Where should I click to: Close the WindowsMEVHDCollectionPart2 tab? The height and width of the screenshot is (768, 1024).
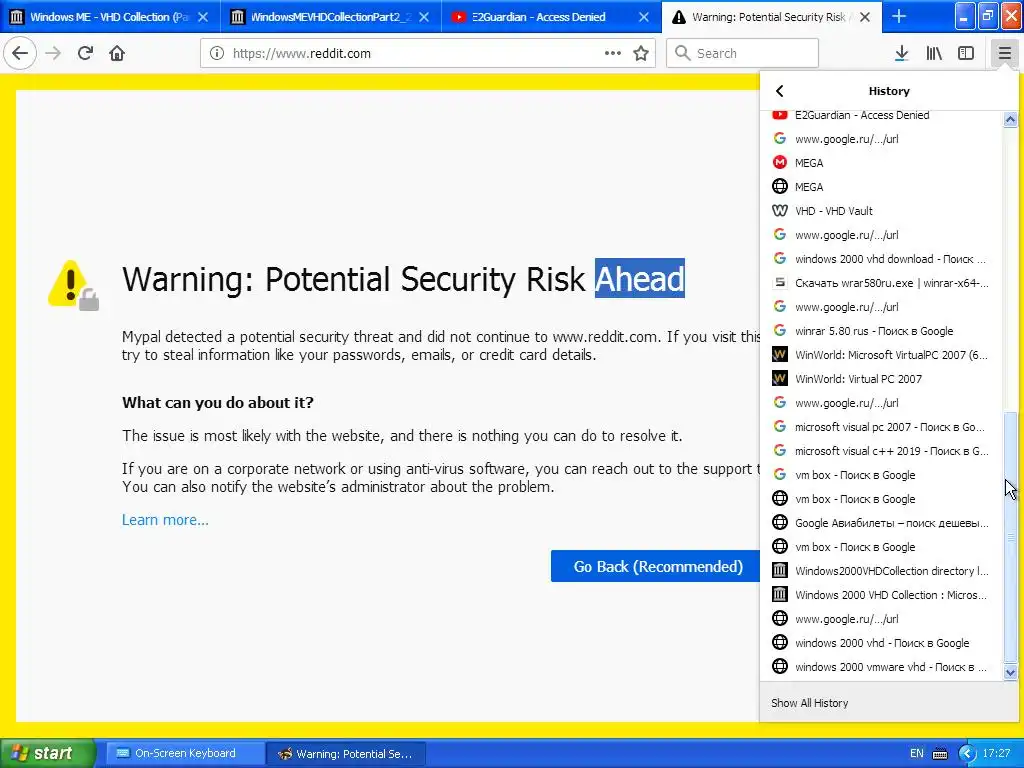tap(424, 17)
